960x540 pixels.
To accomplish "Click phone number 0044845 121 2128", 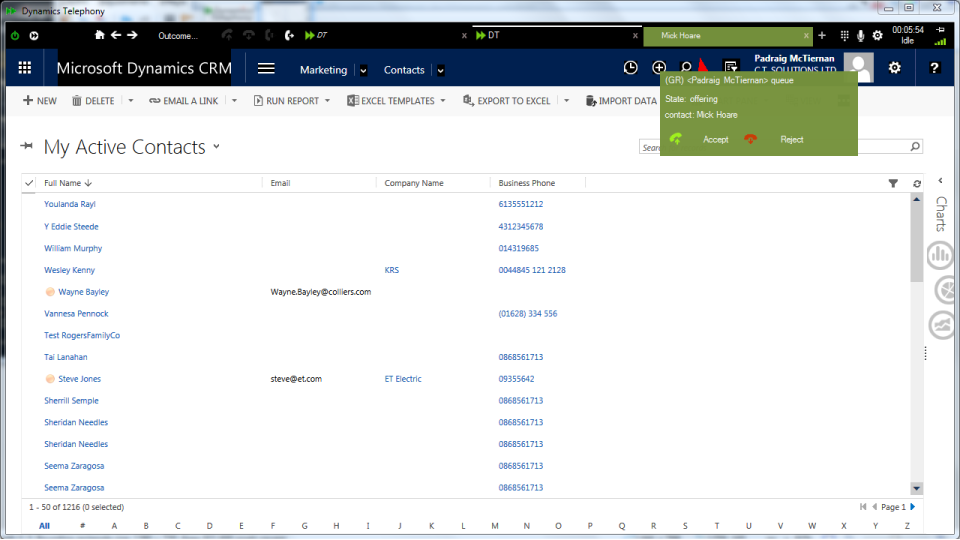I will pyautogui.click(x=532, y=270).
